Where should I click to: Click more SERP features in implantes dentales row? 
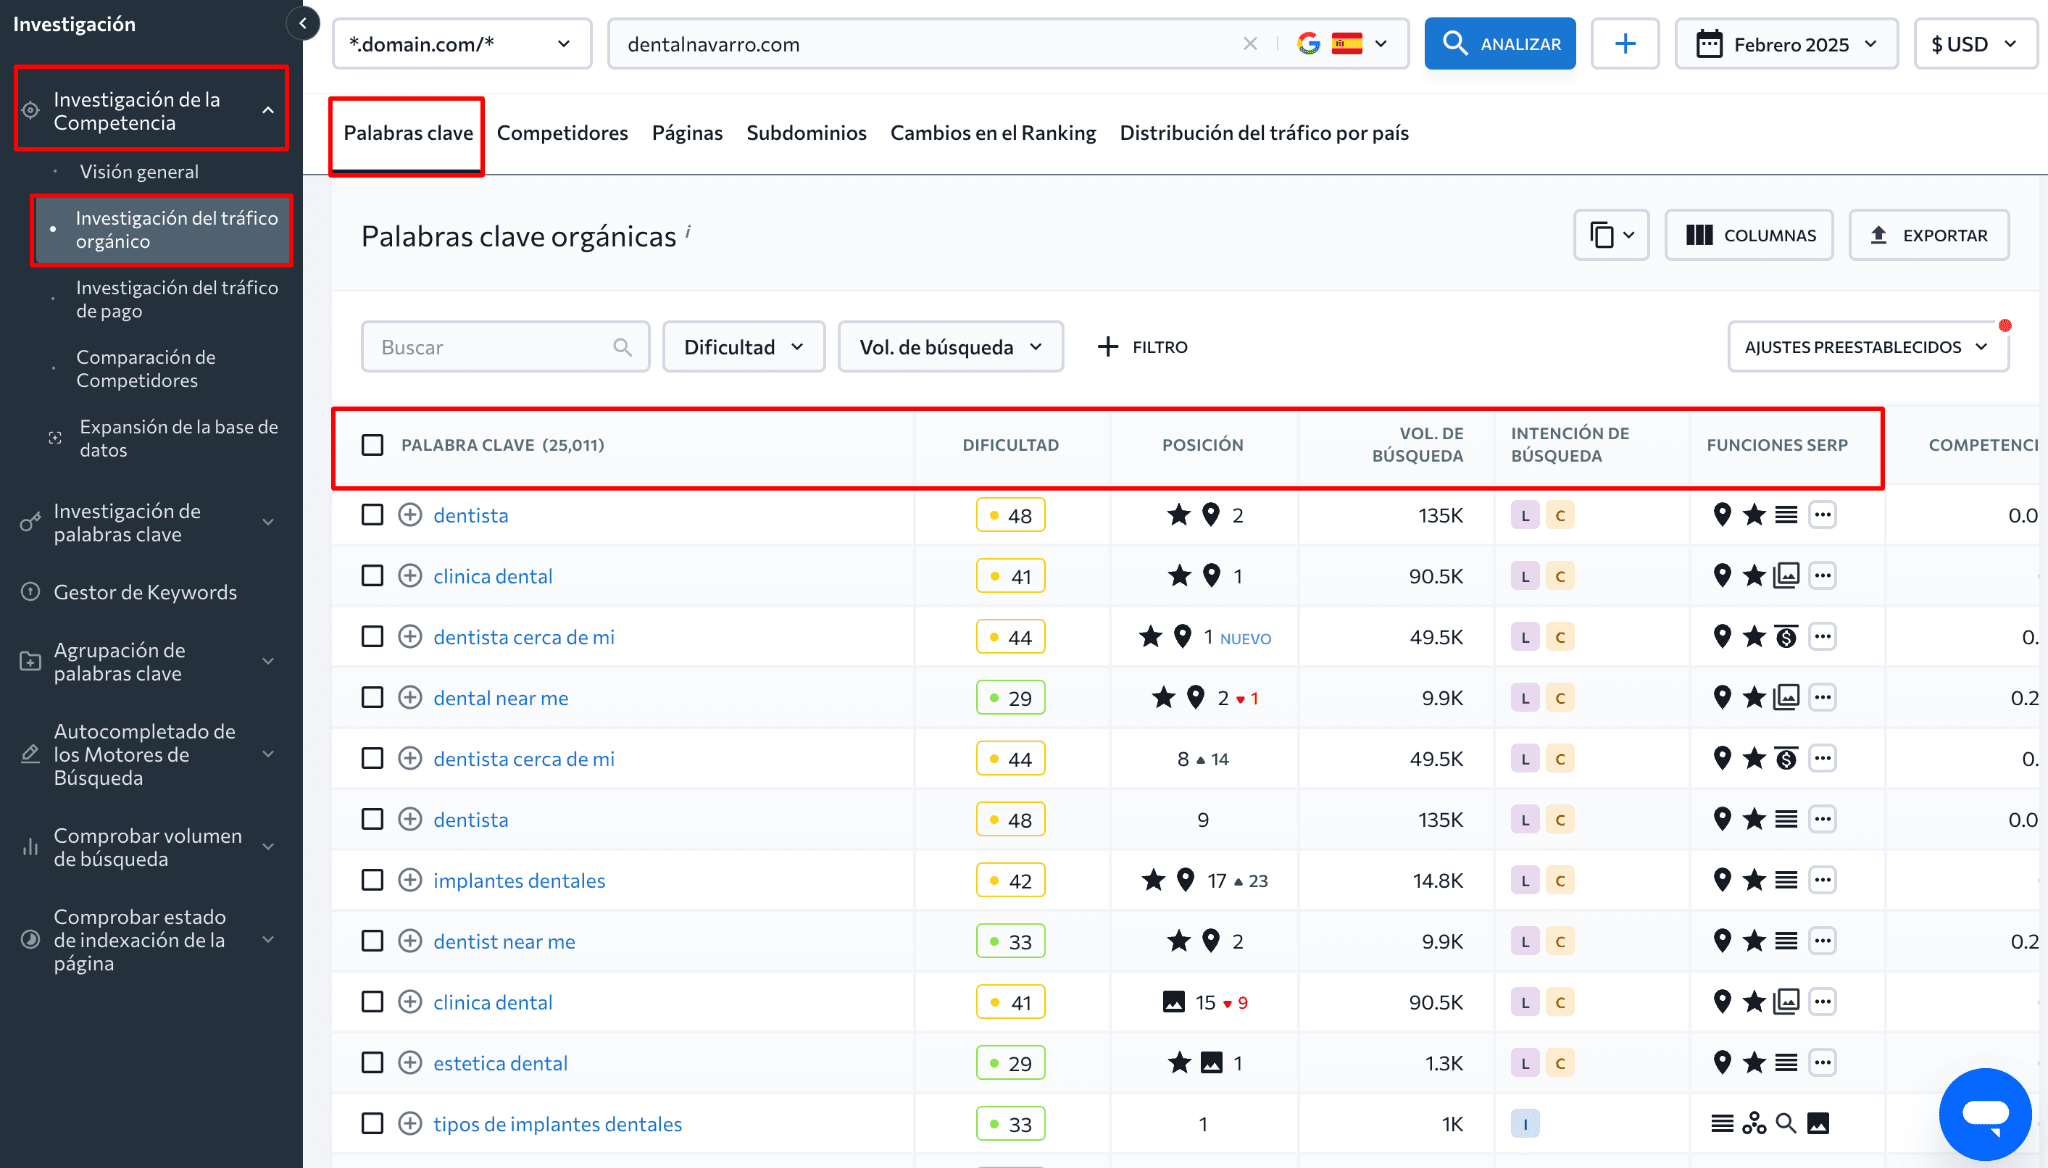tap(1822, 880)
